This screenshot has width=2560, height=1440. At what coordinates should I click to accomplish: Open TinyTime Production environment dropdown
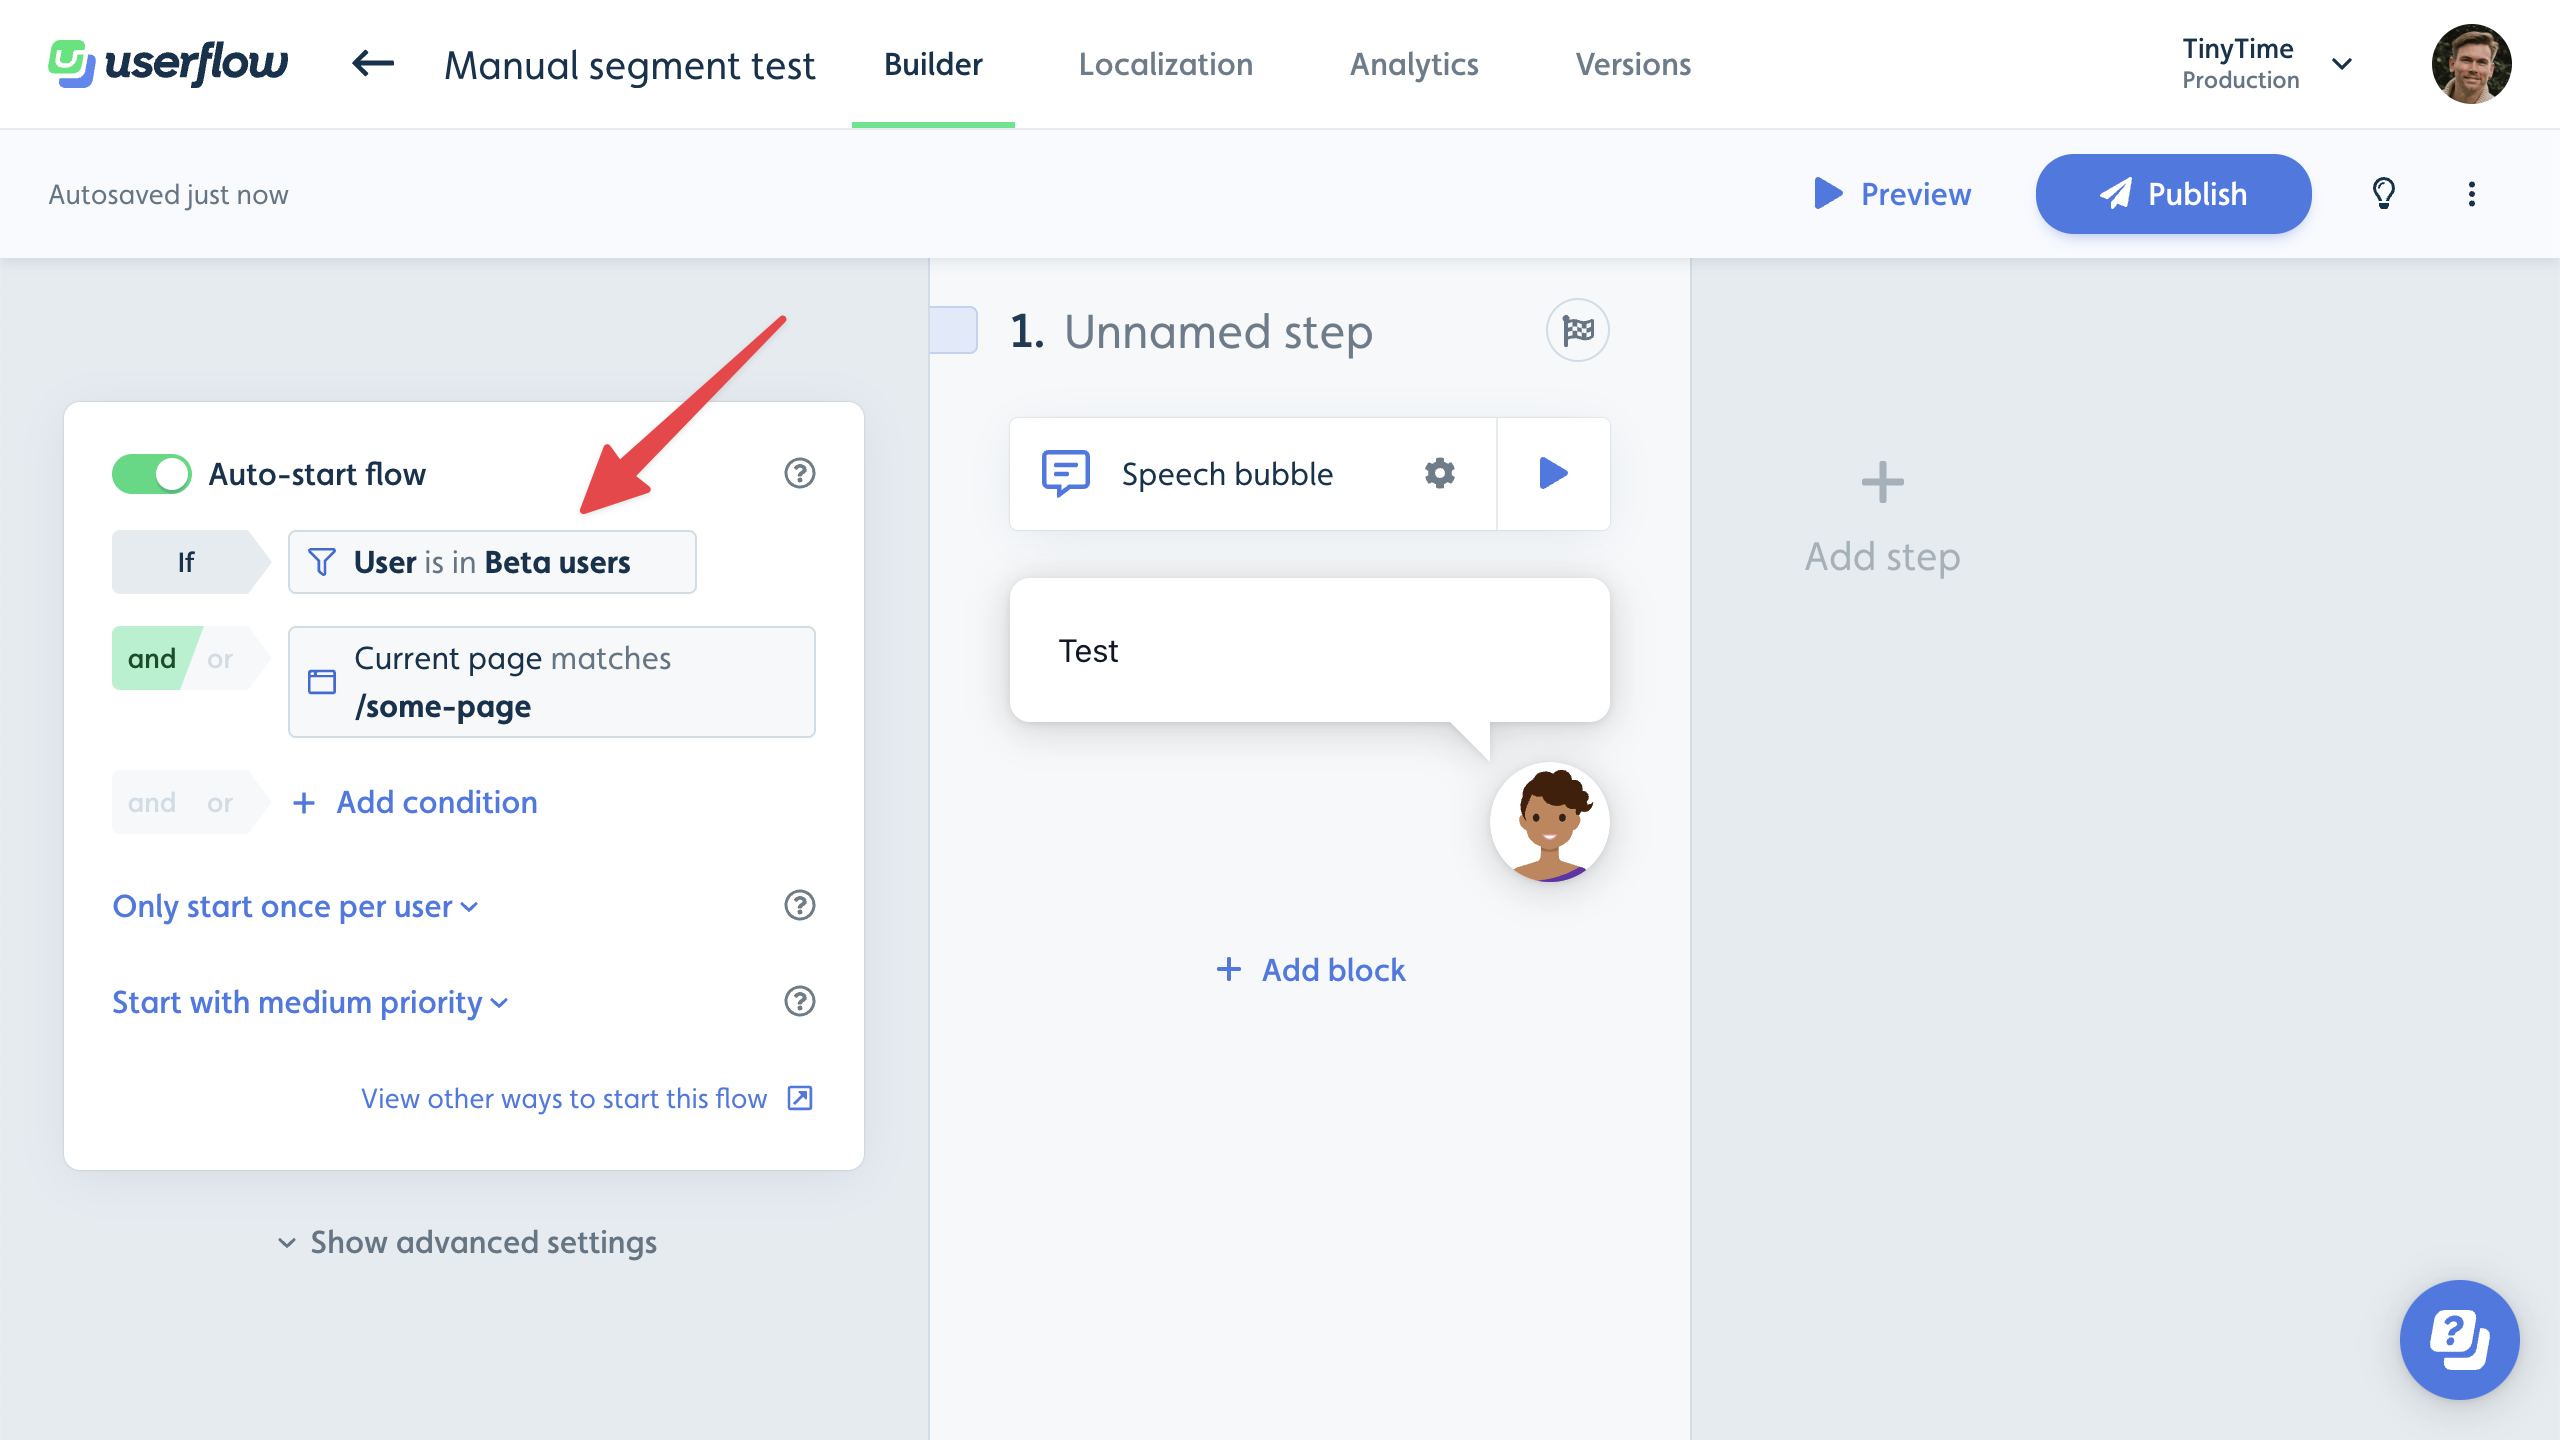click(x=2266, y=64)
